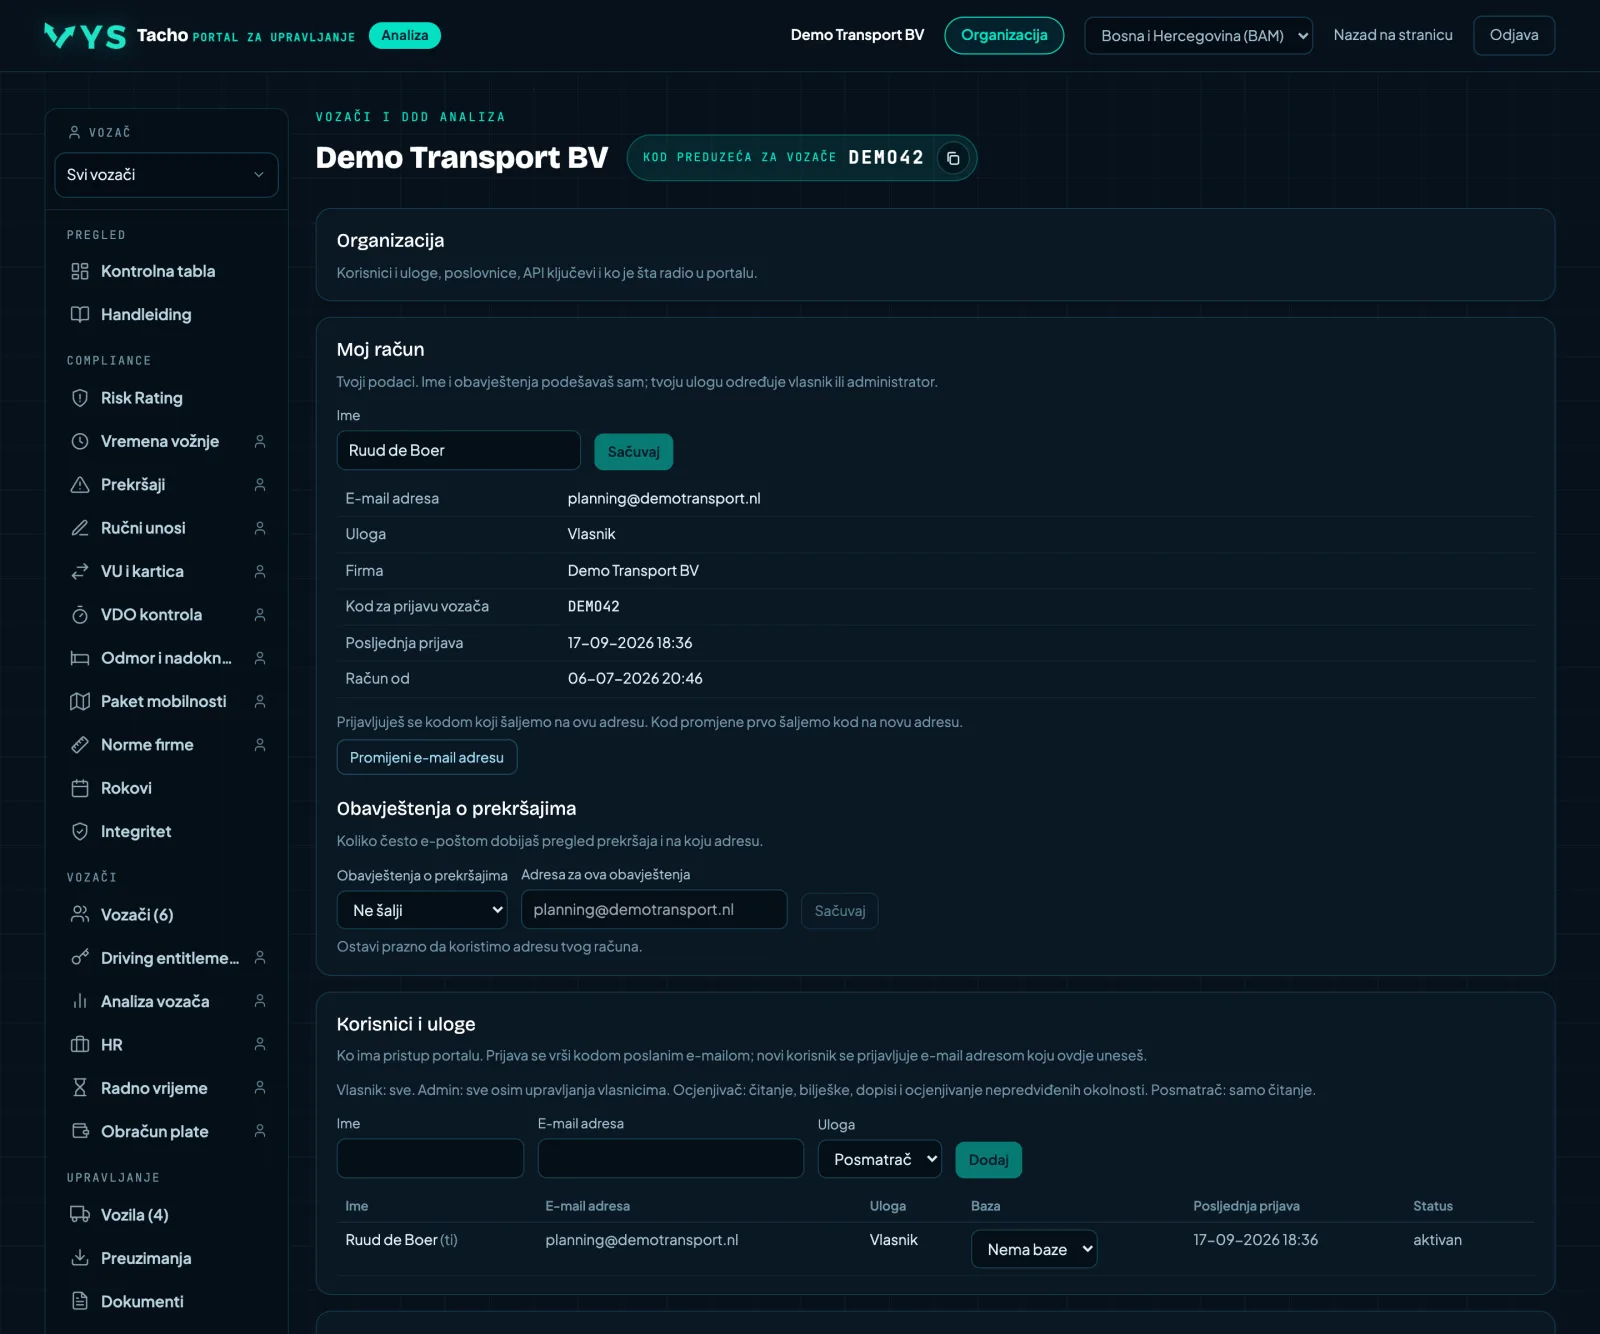1600x1334 pixels.
Task: Open HR in the sidebar
Action: tap(112, 1044)
